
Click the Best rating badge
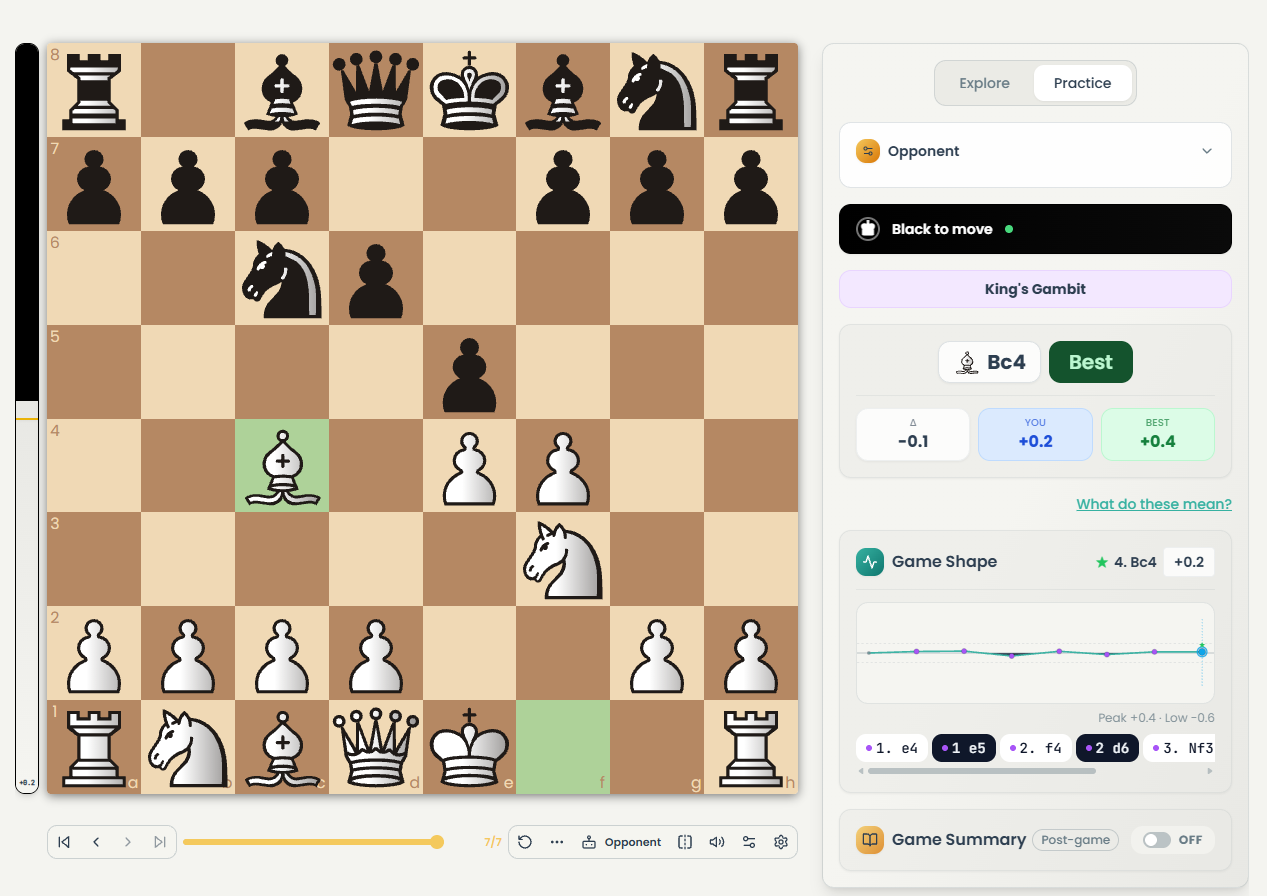pos(1091,362)
